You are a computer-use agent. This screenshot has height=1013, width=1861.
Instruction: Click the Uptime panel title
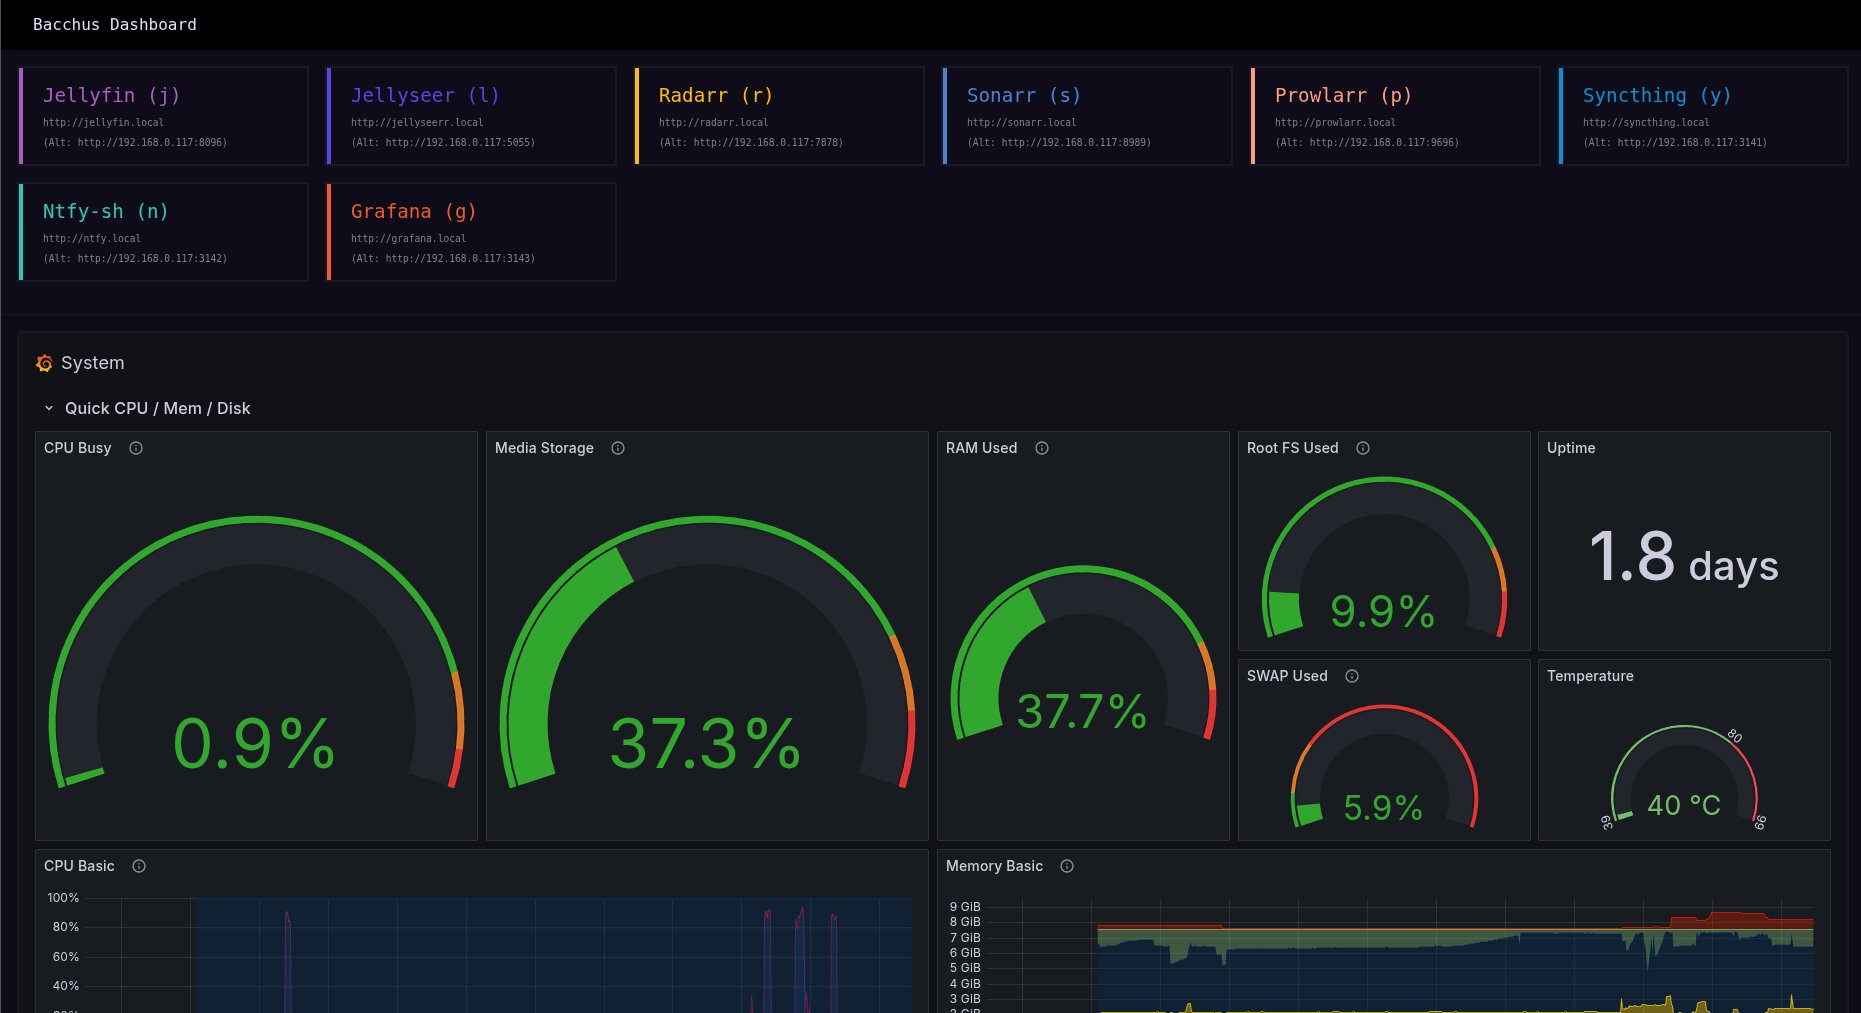click(x=1571, y=448)
